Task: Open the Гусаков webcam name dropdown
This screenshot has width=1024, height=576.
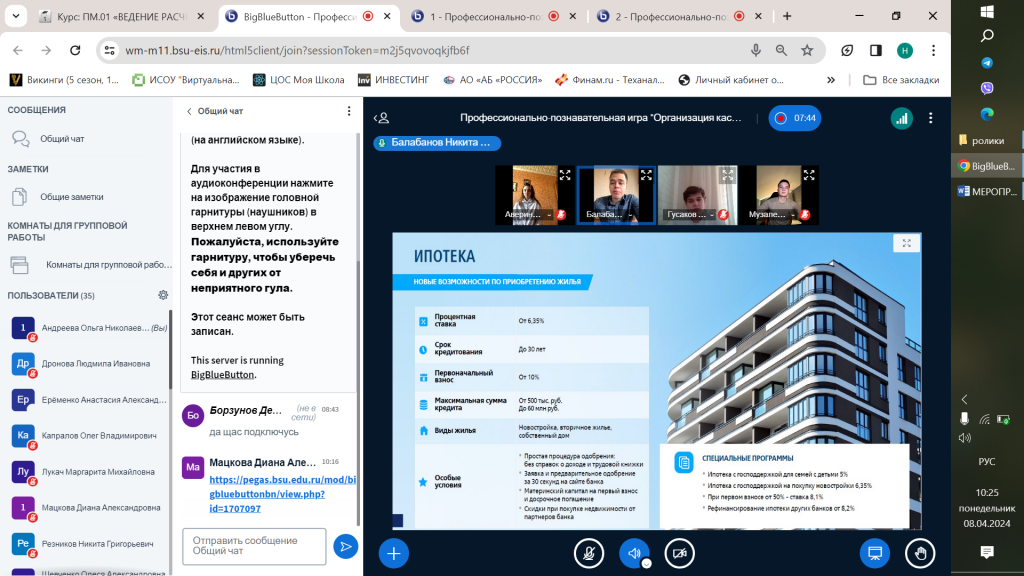Action: click(690, 214)
